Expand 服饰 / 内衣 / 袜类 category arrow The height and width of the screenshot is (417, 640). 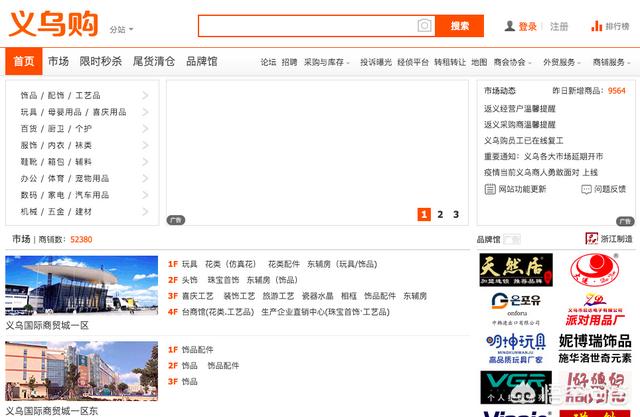(145, 145)
